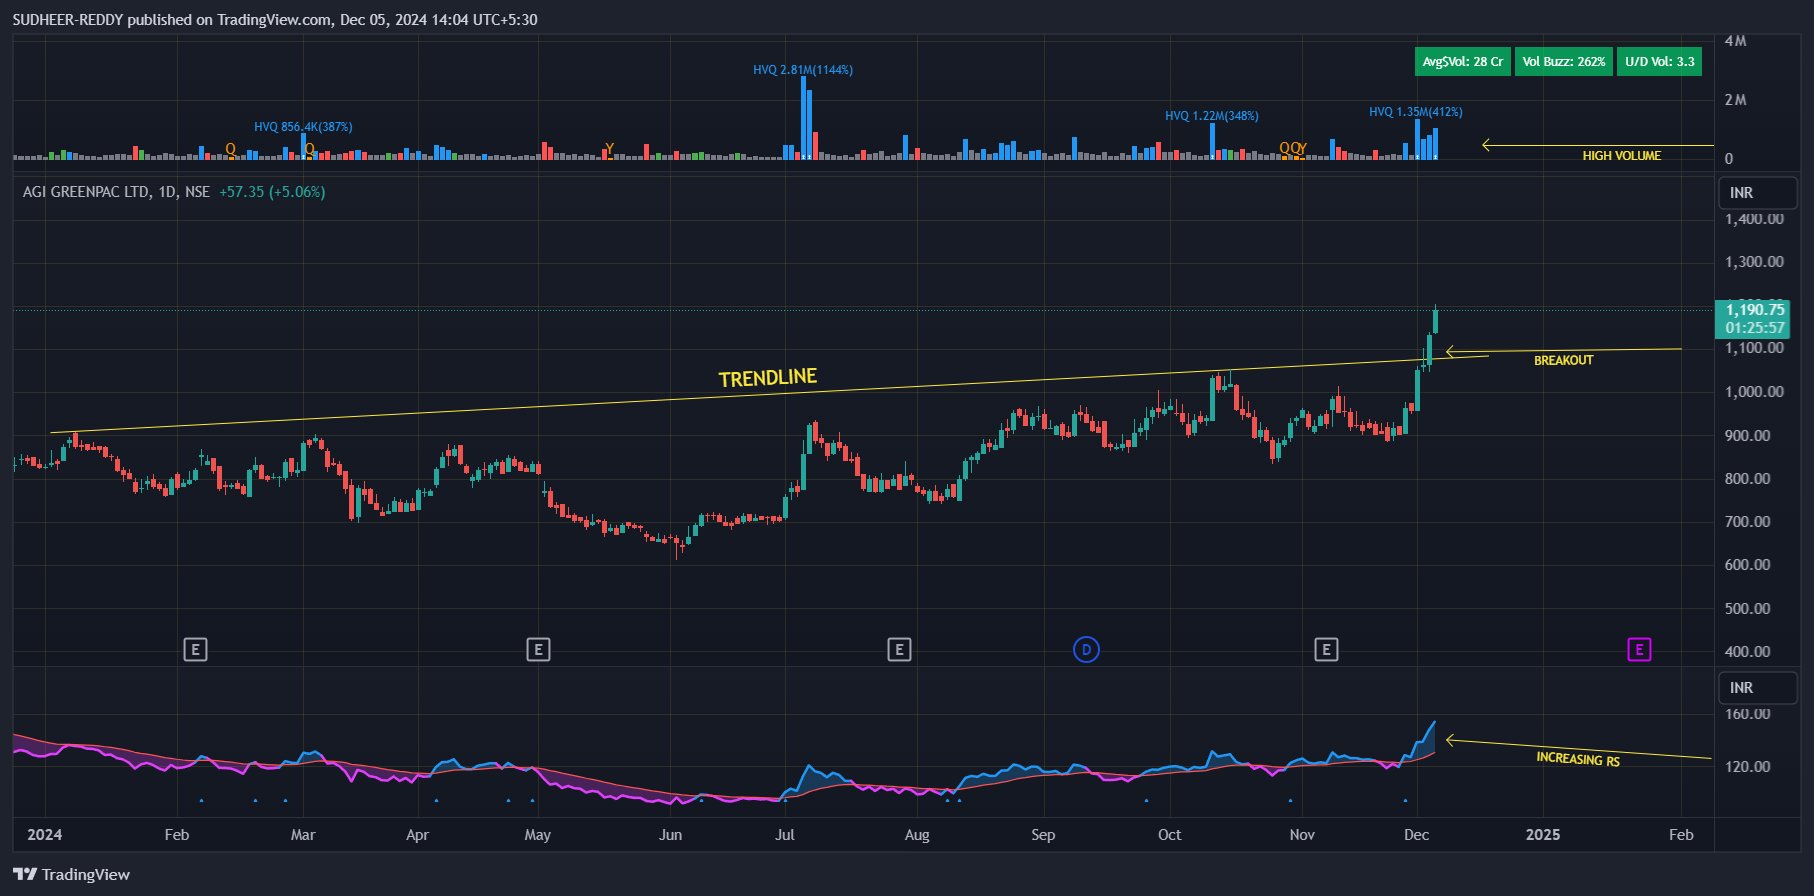The height and width of the screenshot is (896, 1814).
Task: Click the 1,000.00 price axis label
Action: click(x=1754, y=392)
